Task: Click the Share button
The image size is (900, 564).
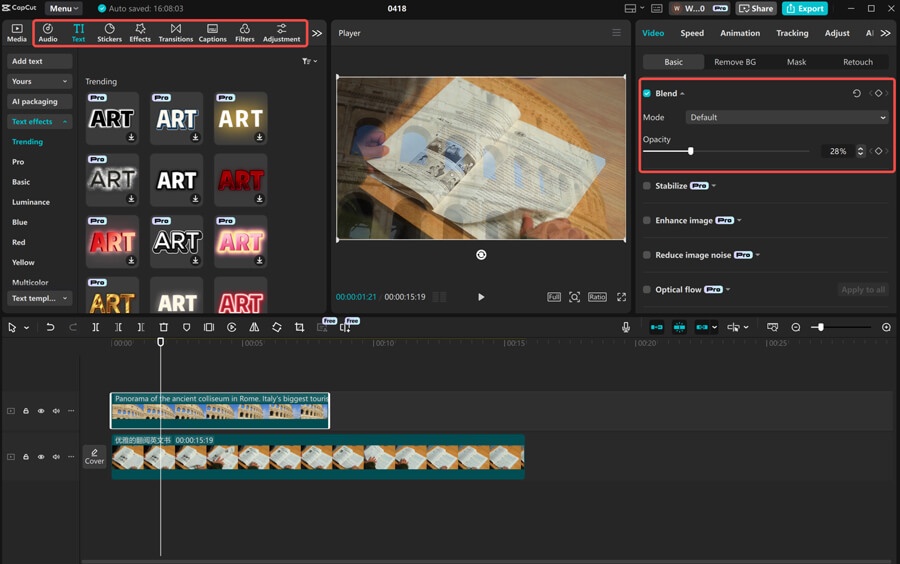Action: click(756, 8)
